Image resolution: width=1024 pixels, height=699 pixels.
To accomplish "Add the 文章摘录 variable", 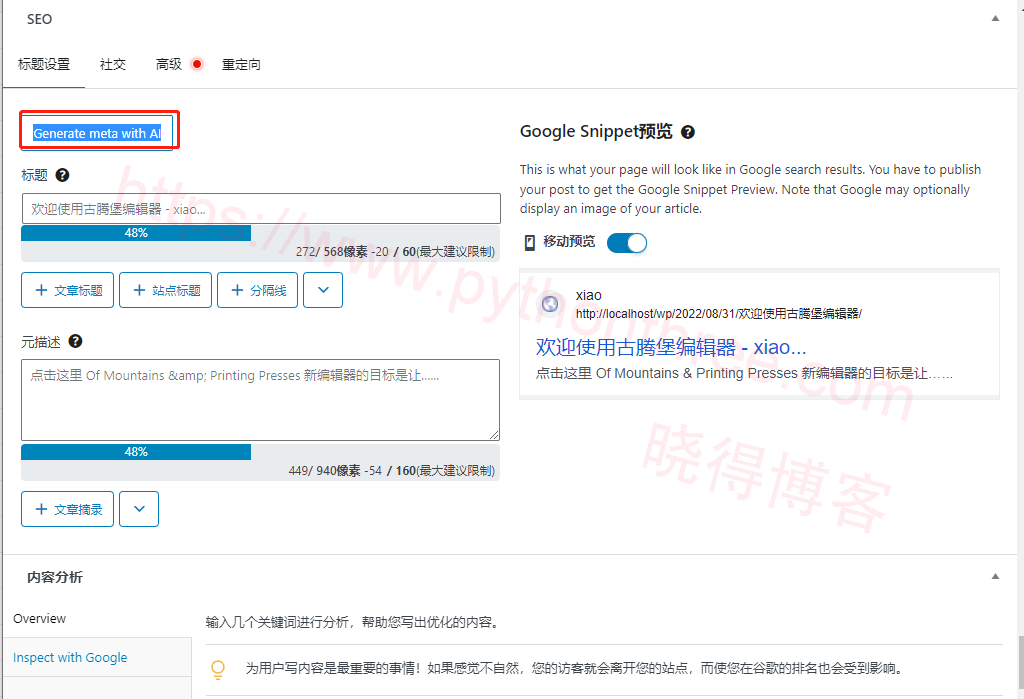I will (67, 509).
